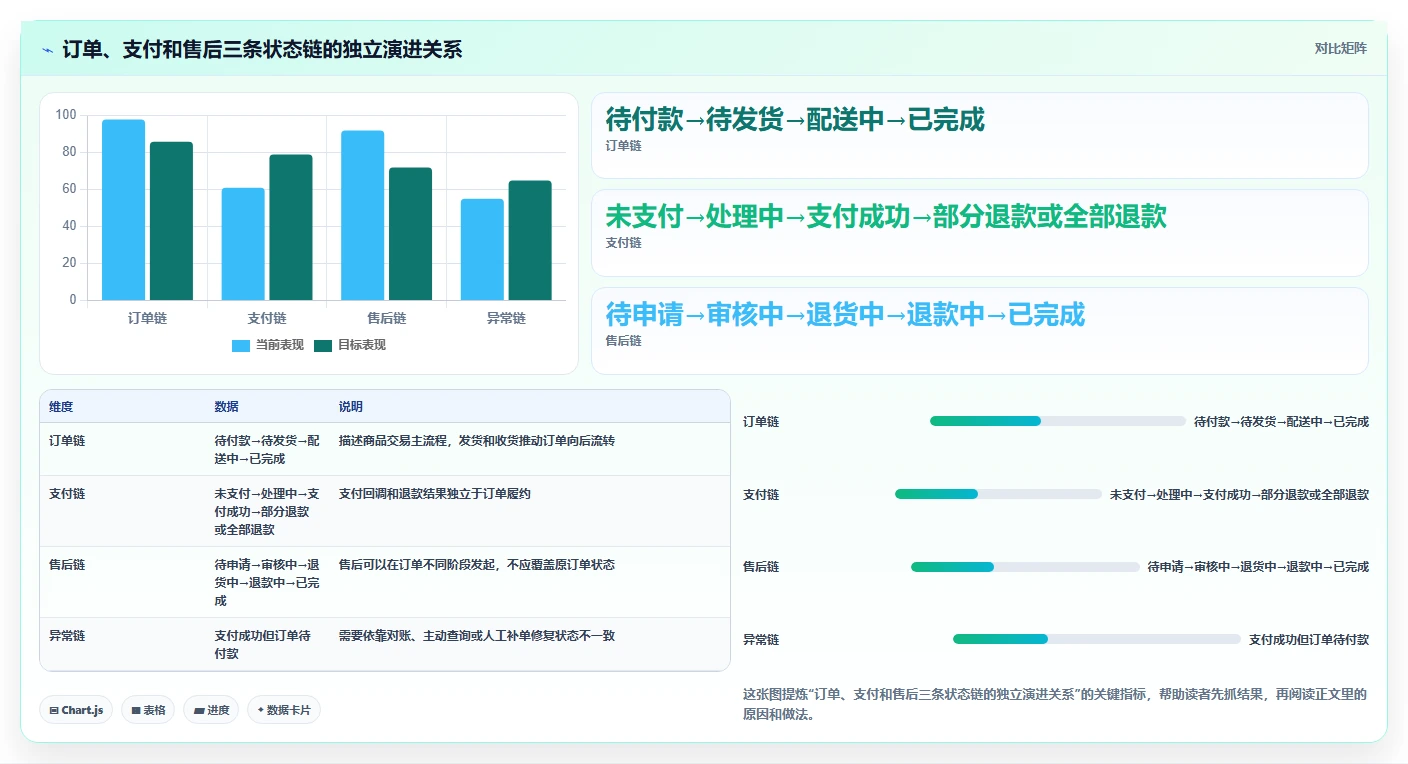
Task: Click the 售后链 x-axis label in chart
Action: [x=386, y=318]
